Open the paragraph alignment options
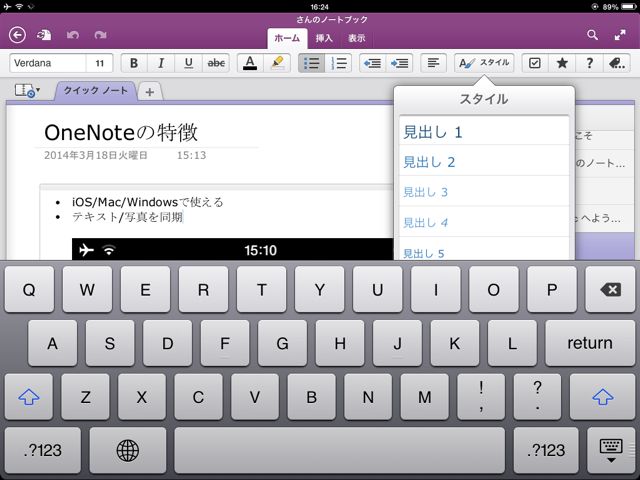This screenshot has width=640, height=480. click(433, 63)
